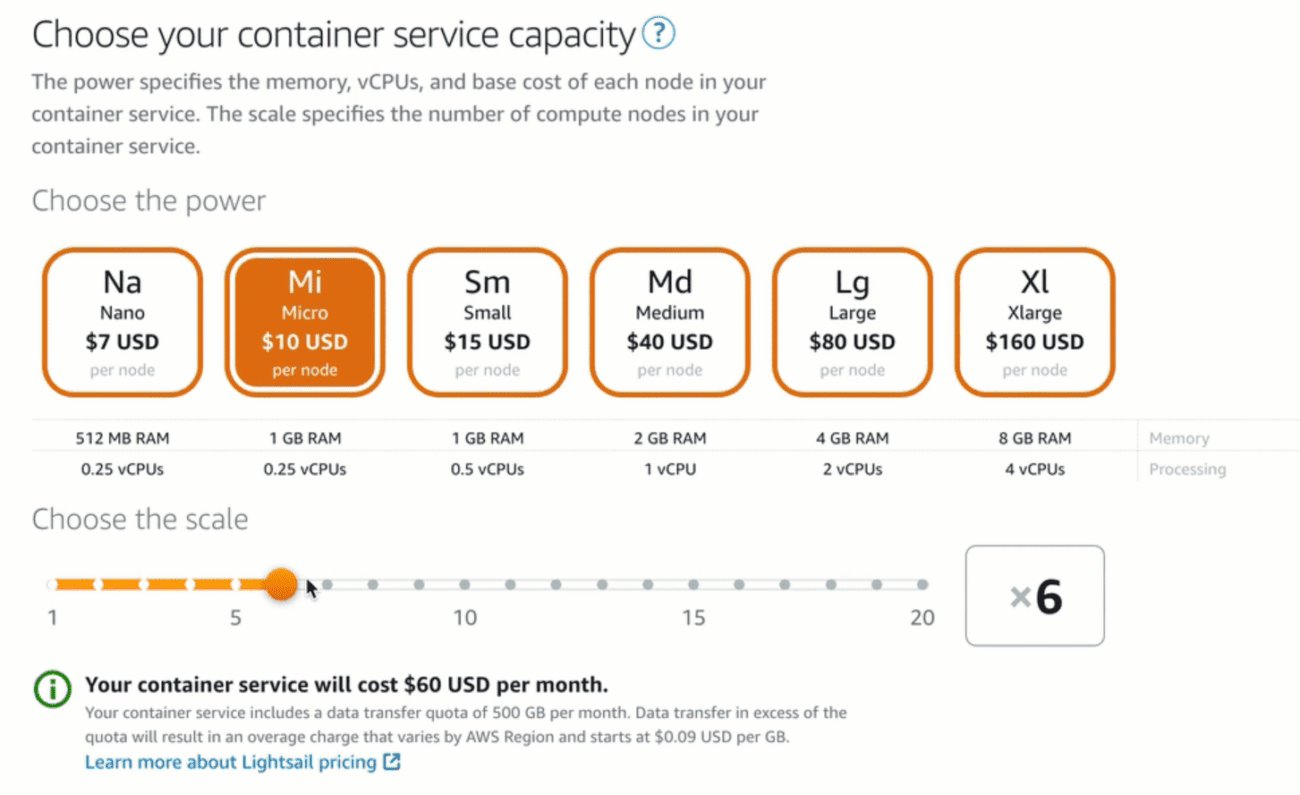
Task: Click the scale label number 5
Action: pyautogui.click(x=235, y=617)
